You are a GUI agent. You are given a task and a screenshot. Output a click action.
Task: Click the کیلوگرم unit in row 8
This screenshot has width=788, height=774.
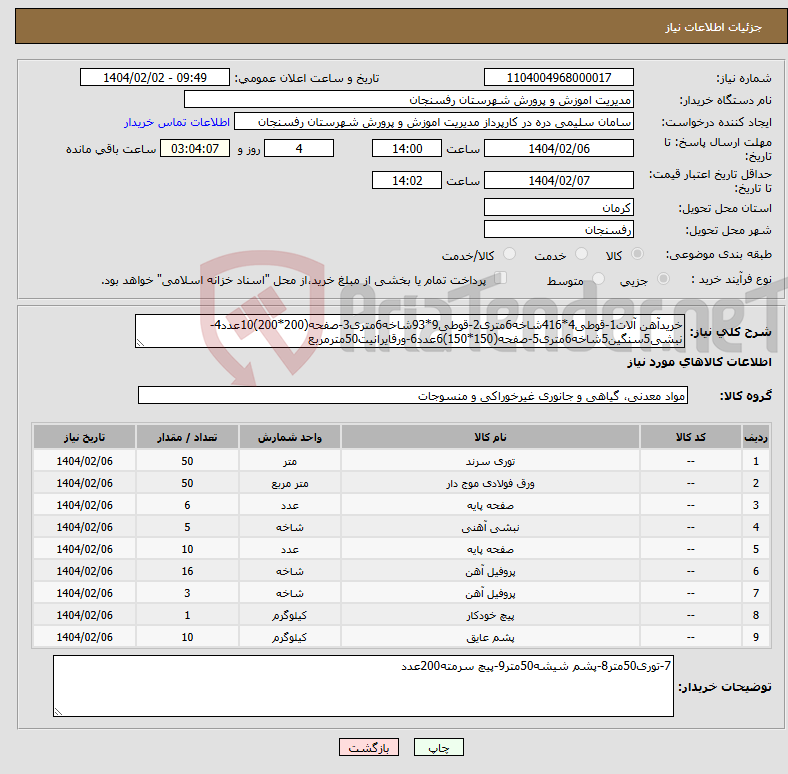(290, 616)
